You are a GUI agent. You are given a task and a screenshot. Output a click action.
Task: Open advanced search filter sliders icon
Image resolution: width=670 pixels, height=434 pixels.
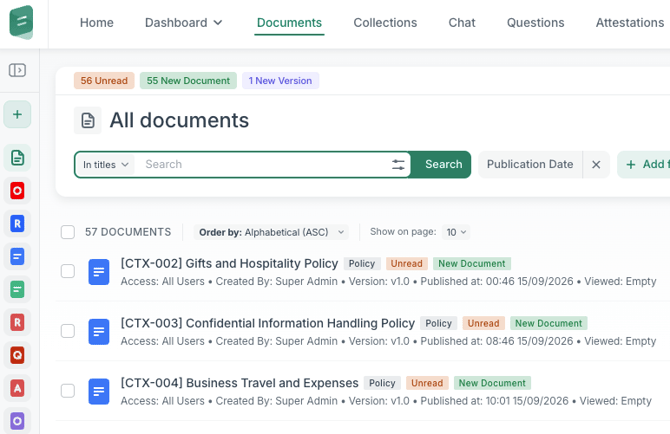click(398, 164)
